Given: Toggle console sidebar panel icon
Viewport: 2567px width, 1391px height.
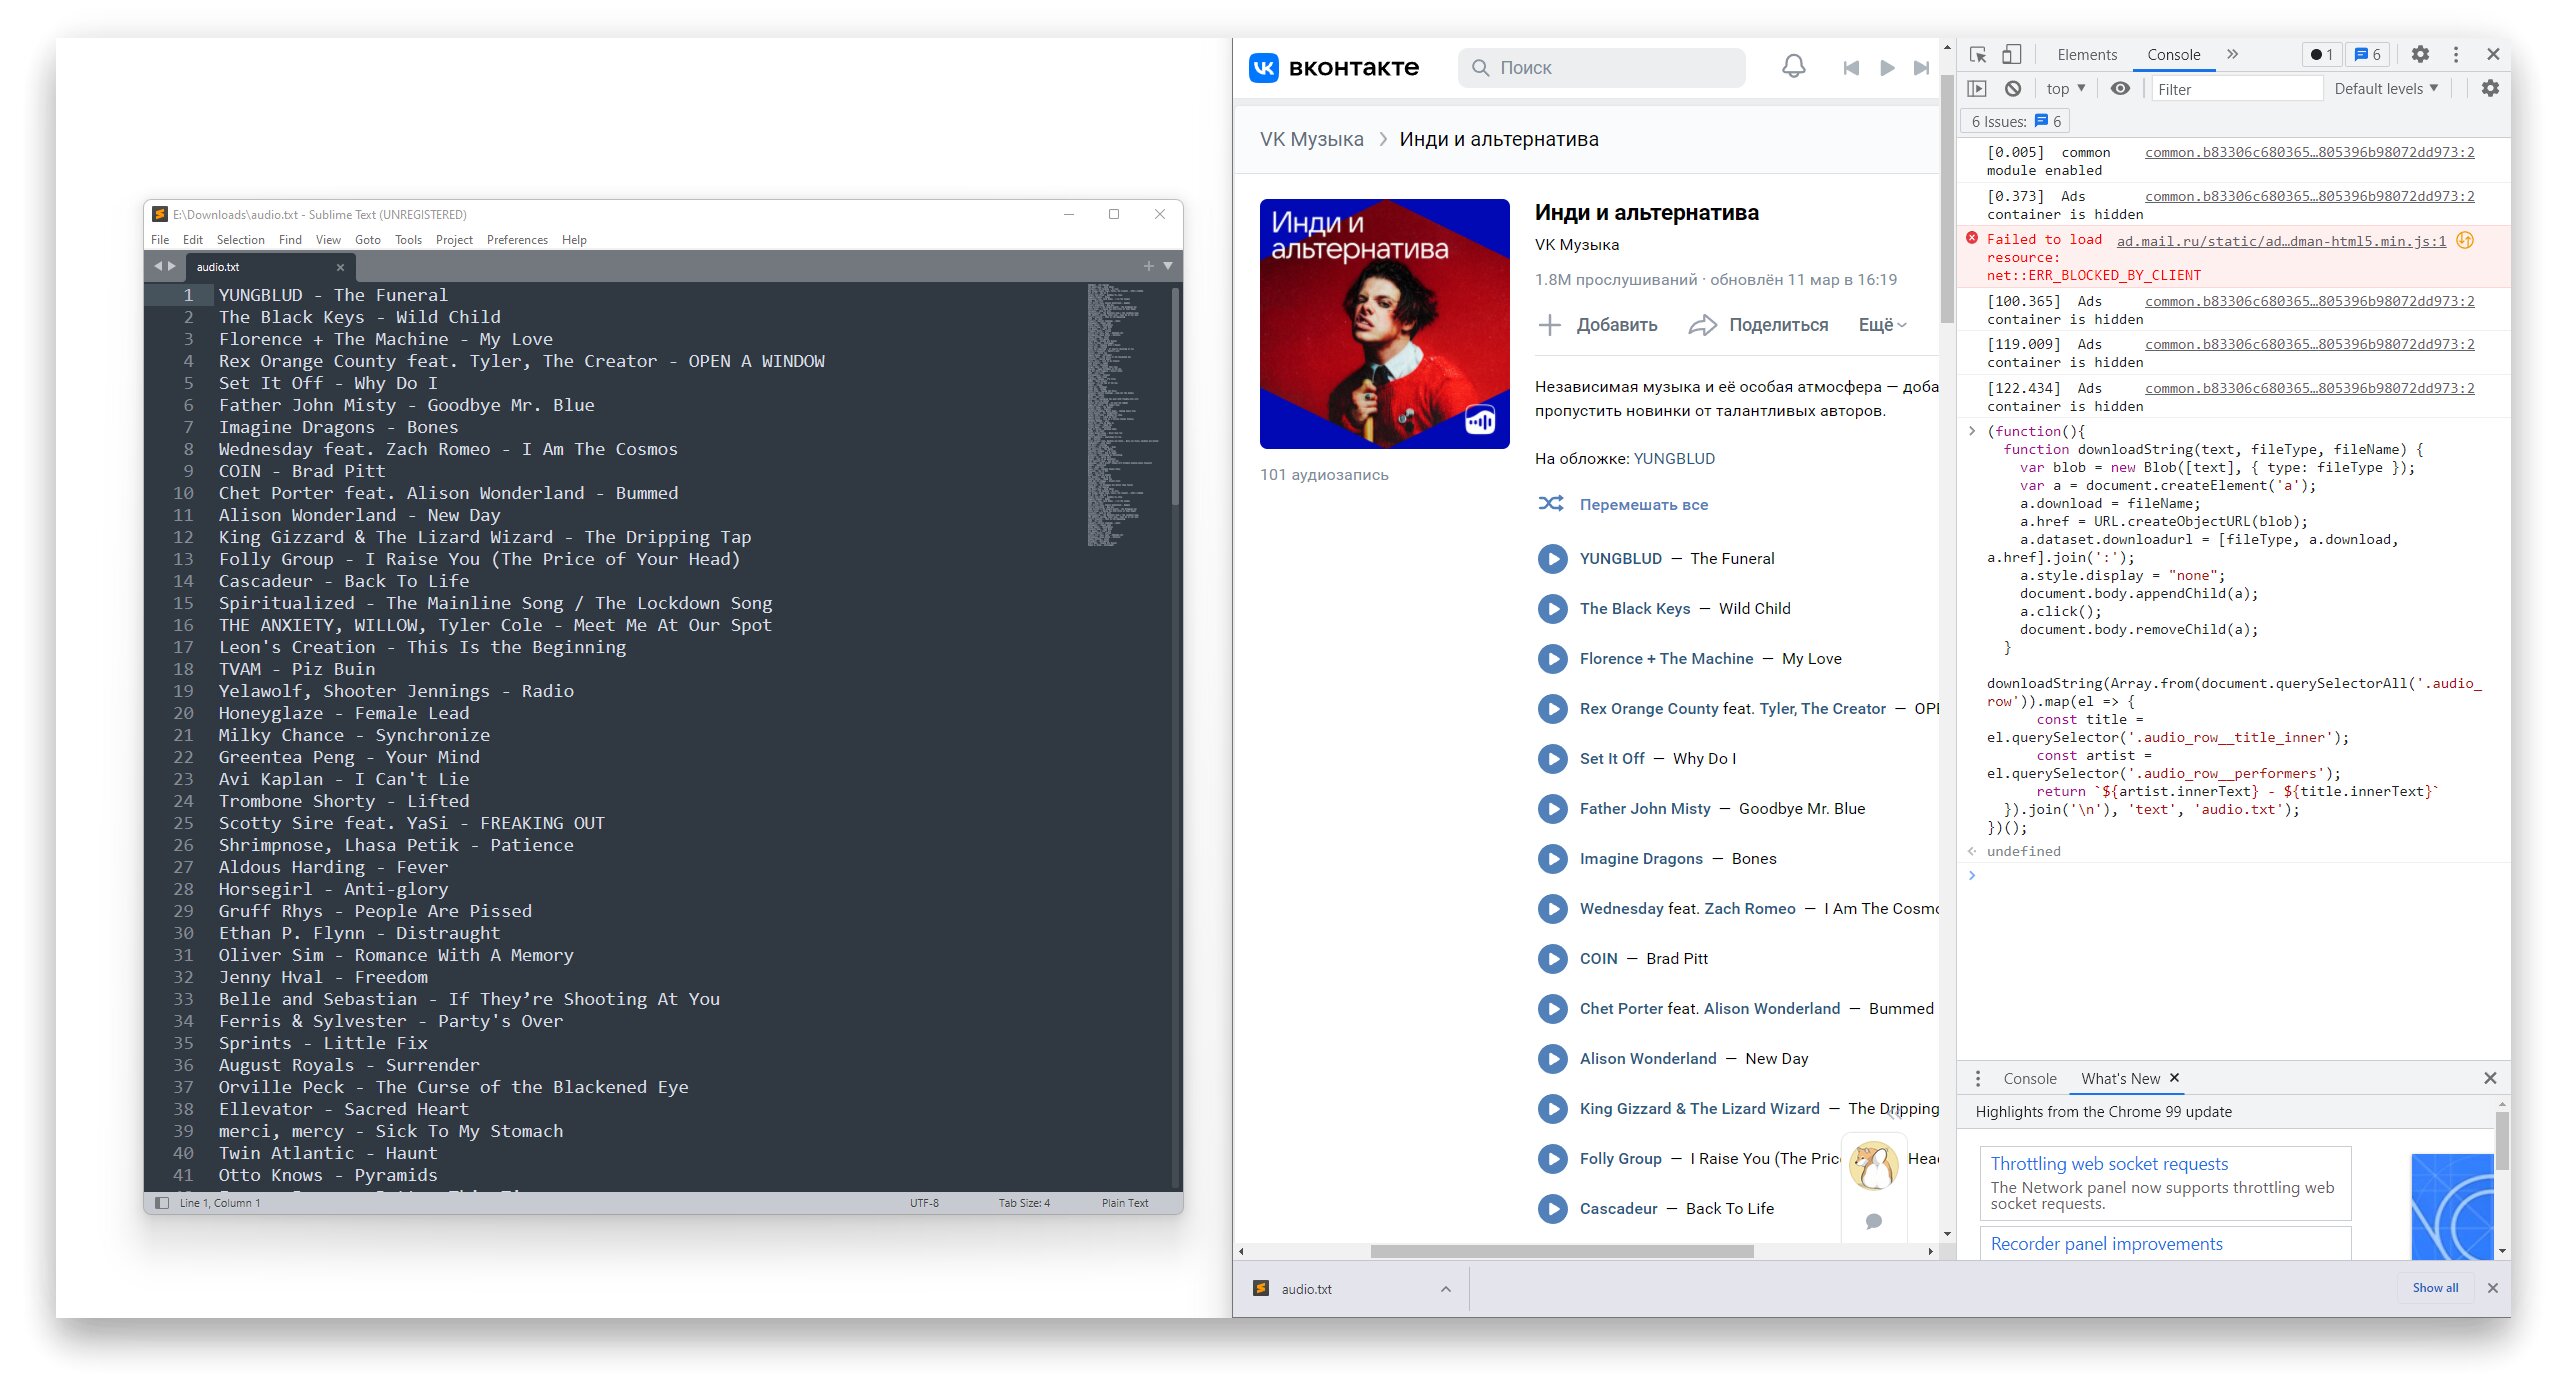Looking at the screenshot, I should point(1977,88).
